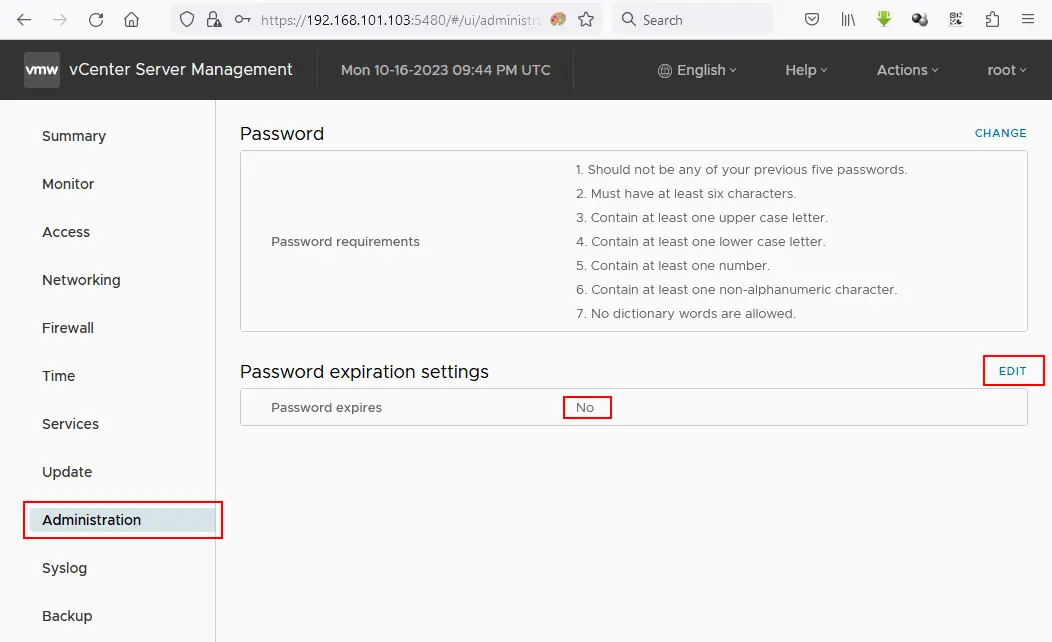Switch to the Firewall section
The height and width of the screenshot is (642, 1052).
tap(67, 328)
